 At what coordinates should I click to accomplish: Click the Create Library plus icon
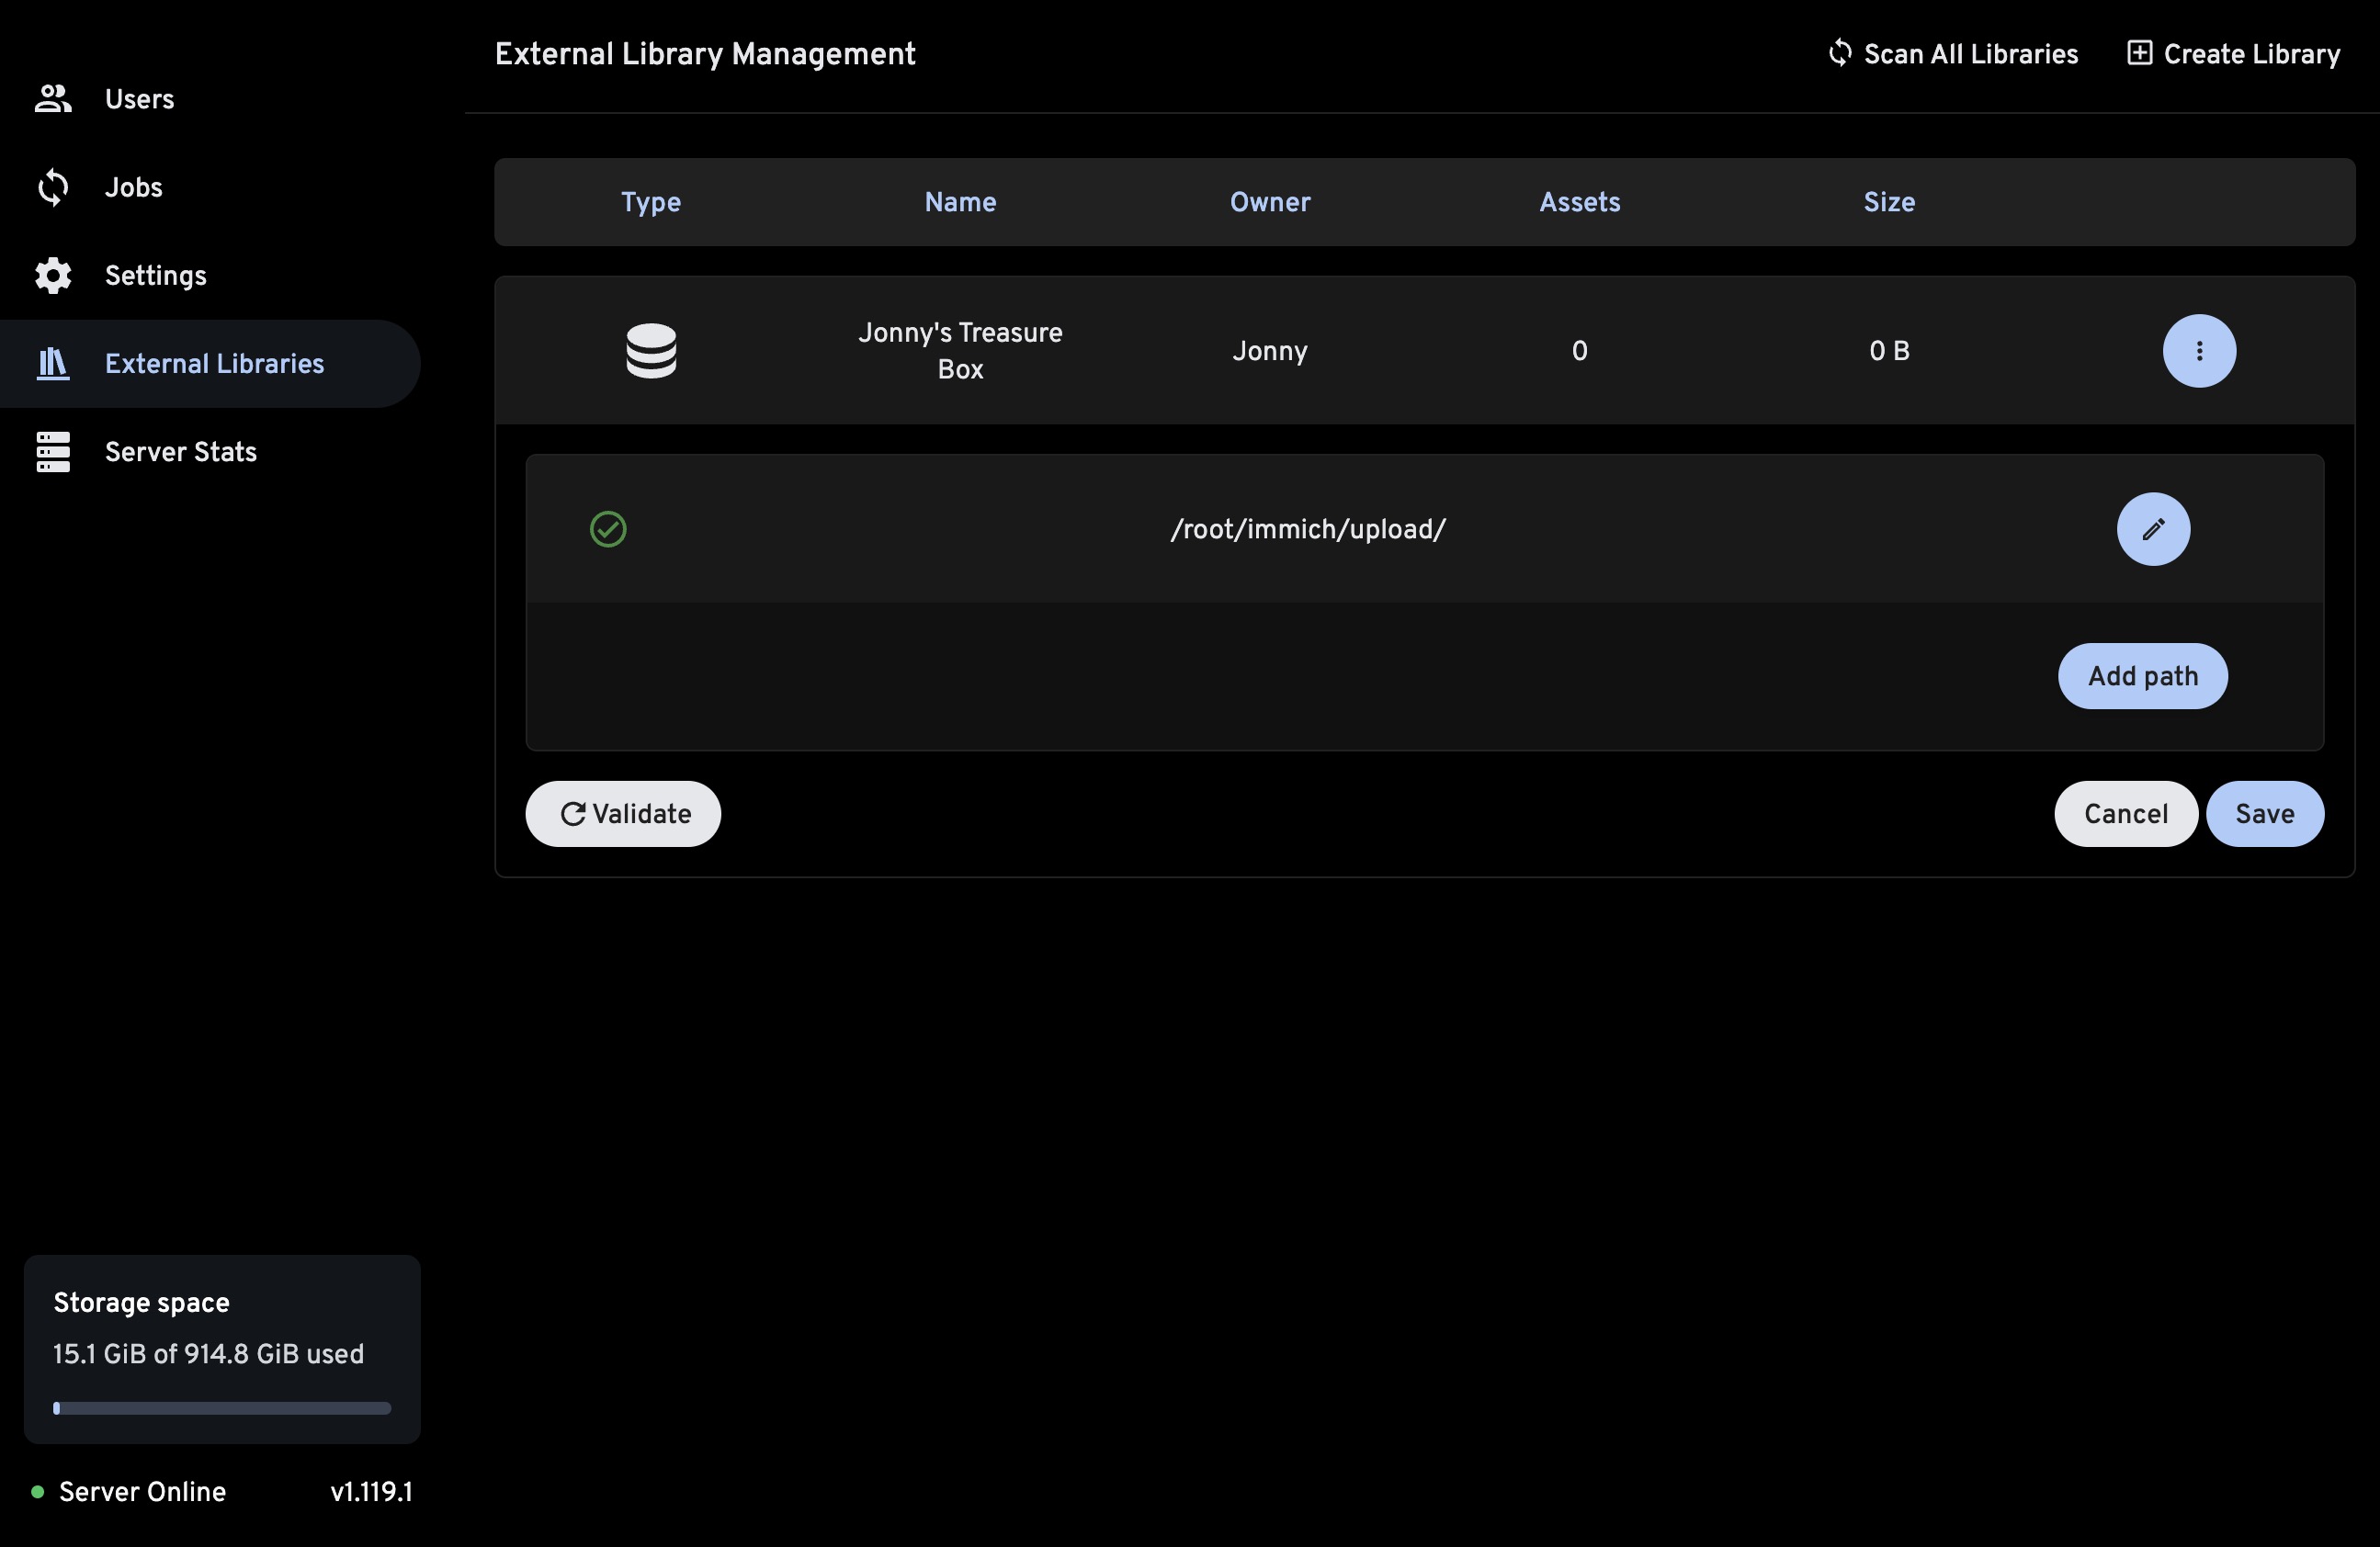pyautogui.click(x=2140, y=53)
